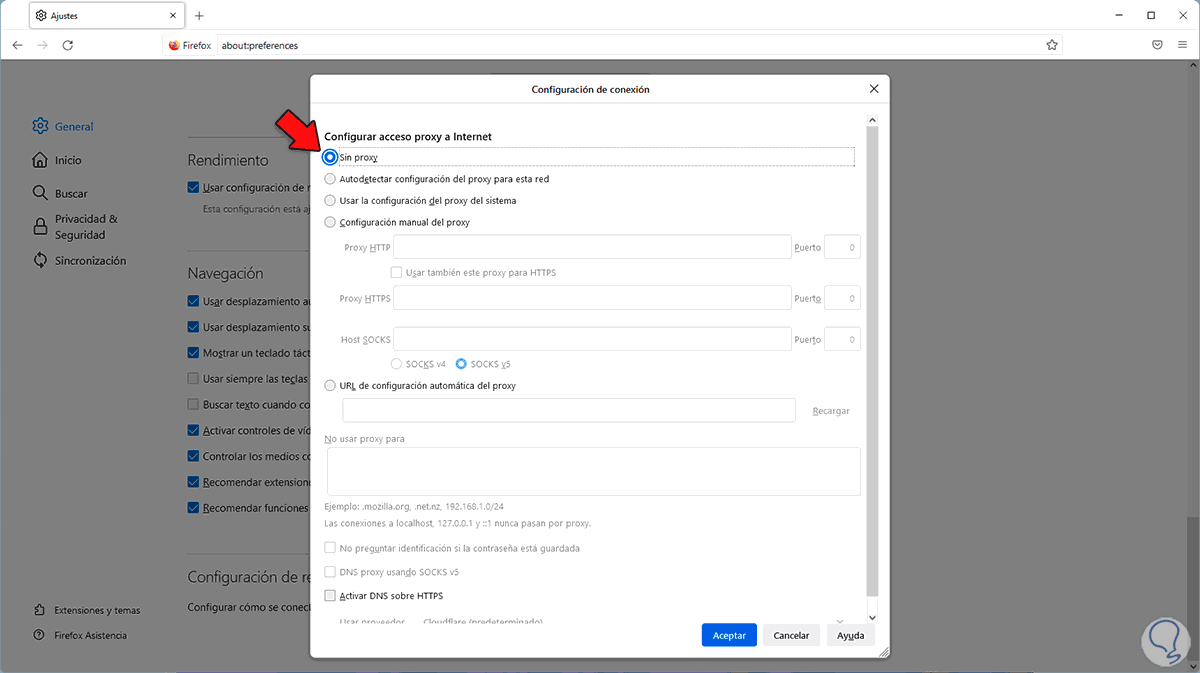This screenshot has height=673, width=1200.
Task: Choose Configuración manual del proxy
Action: point(331,222)
